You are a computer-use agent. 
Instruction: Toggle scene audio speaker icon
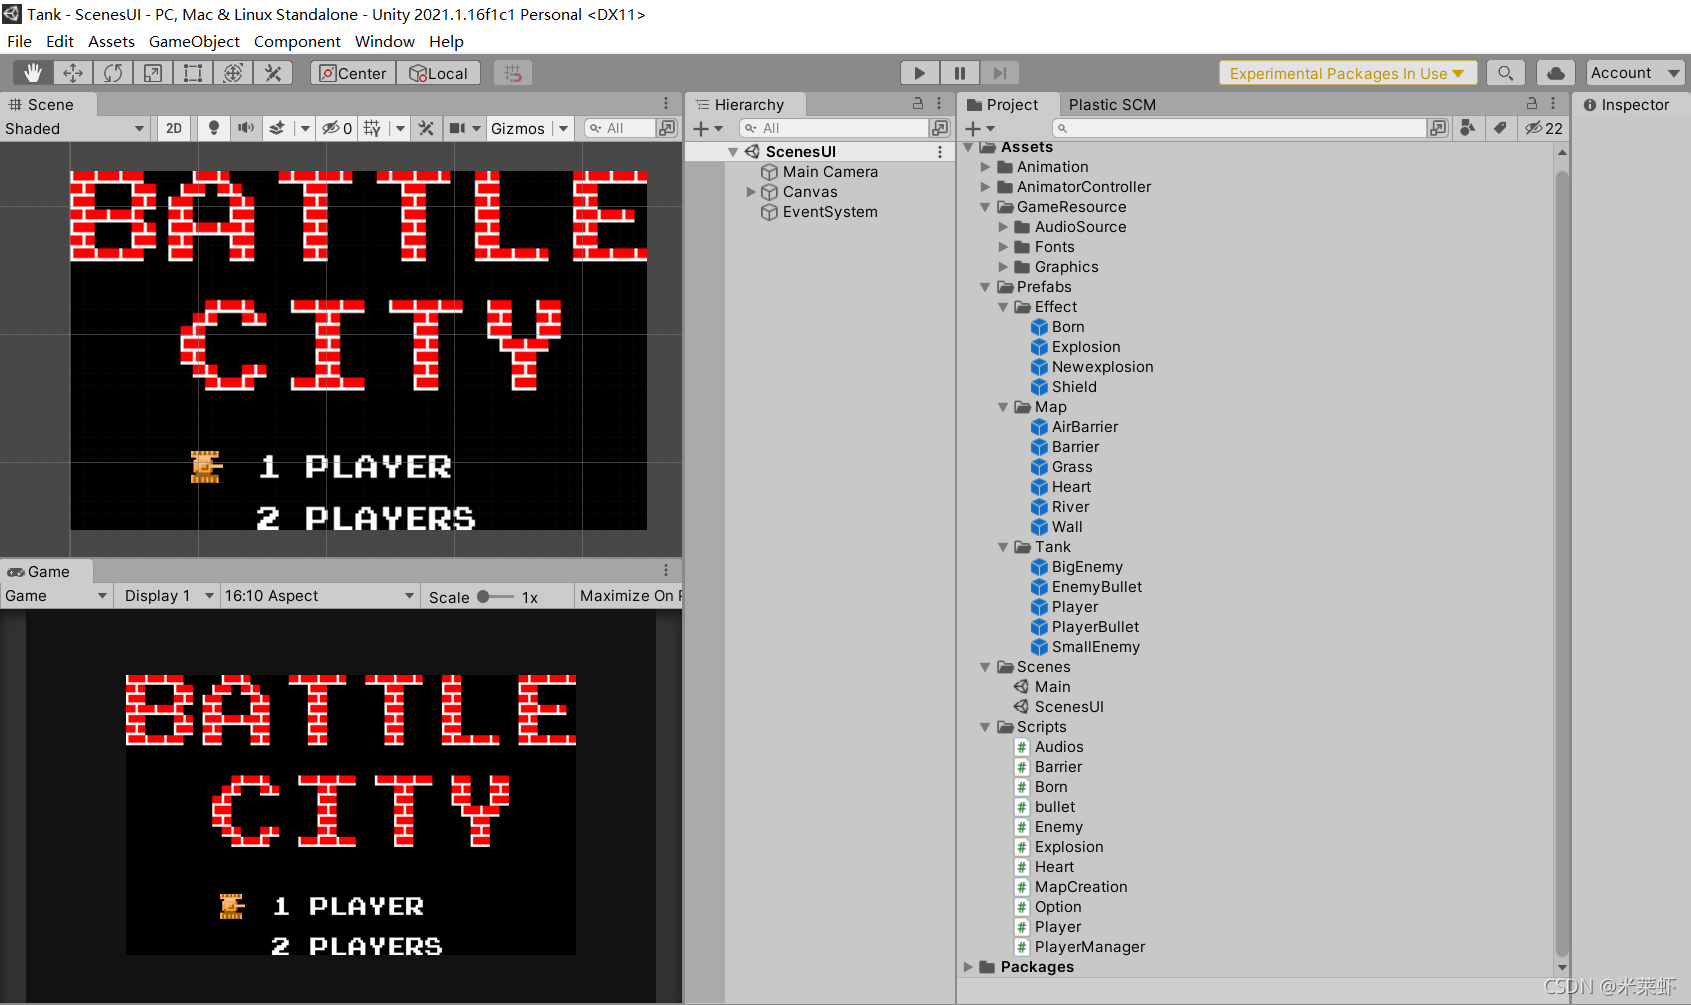click(245, 128)
